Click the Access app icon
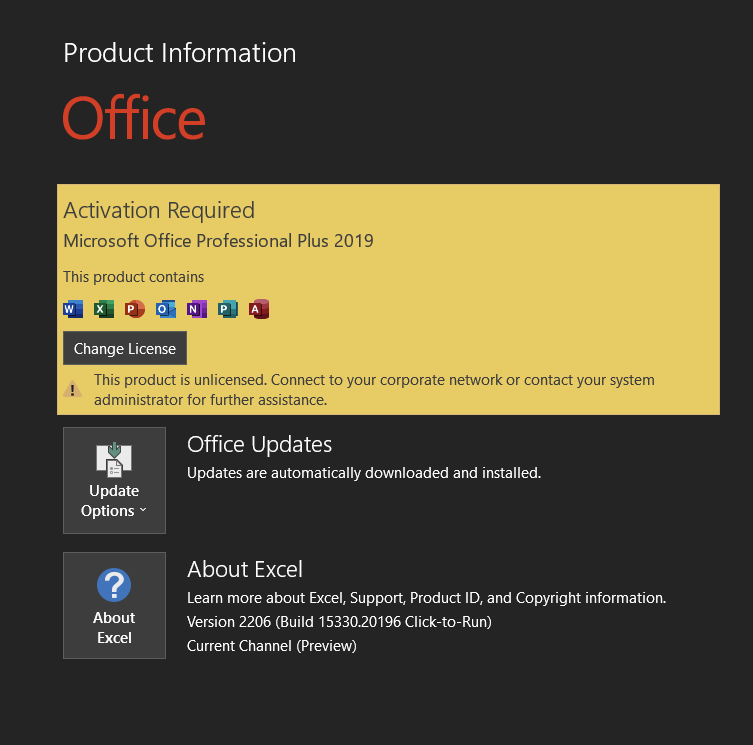 pyautogui.click(x=259, y=309)
